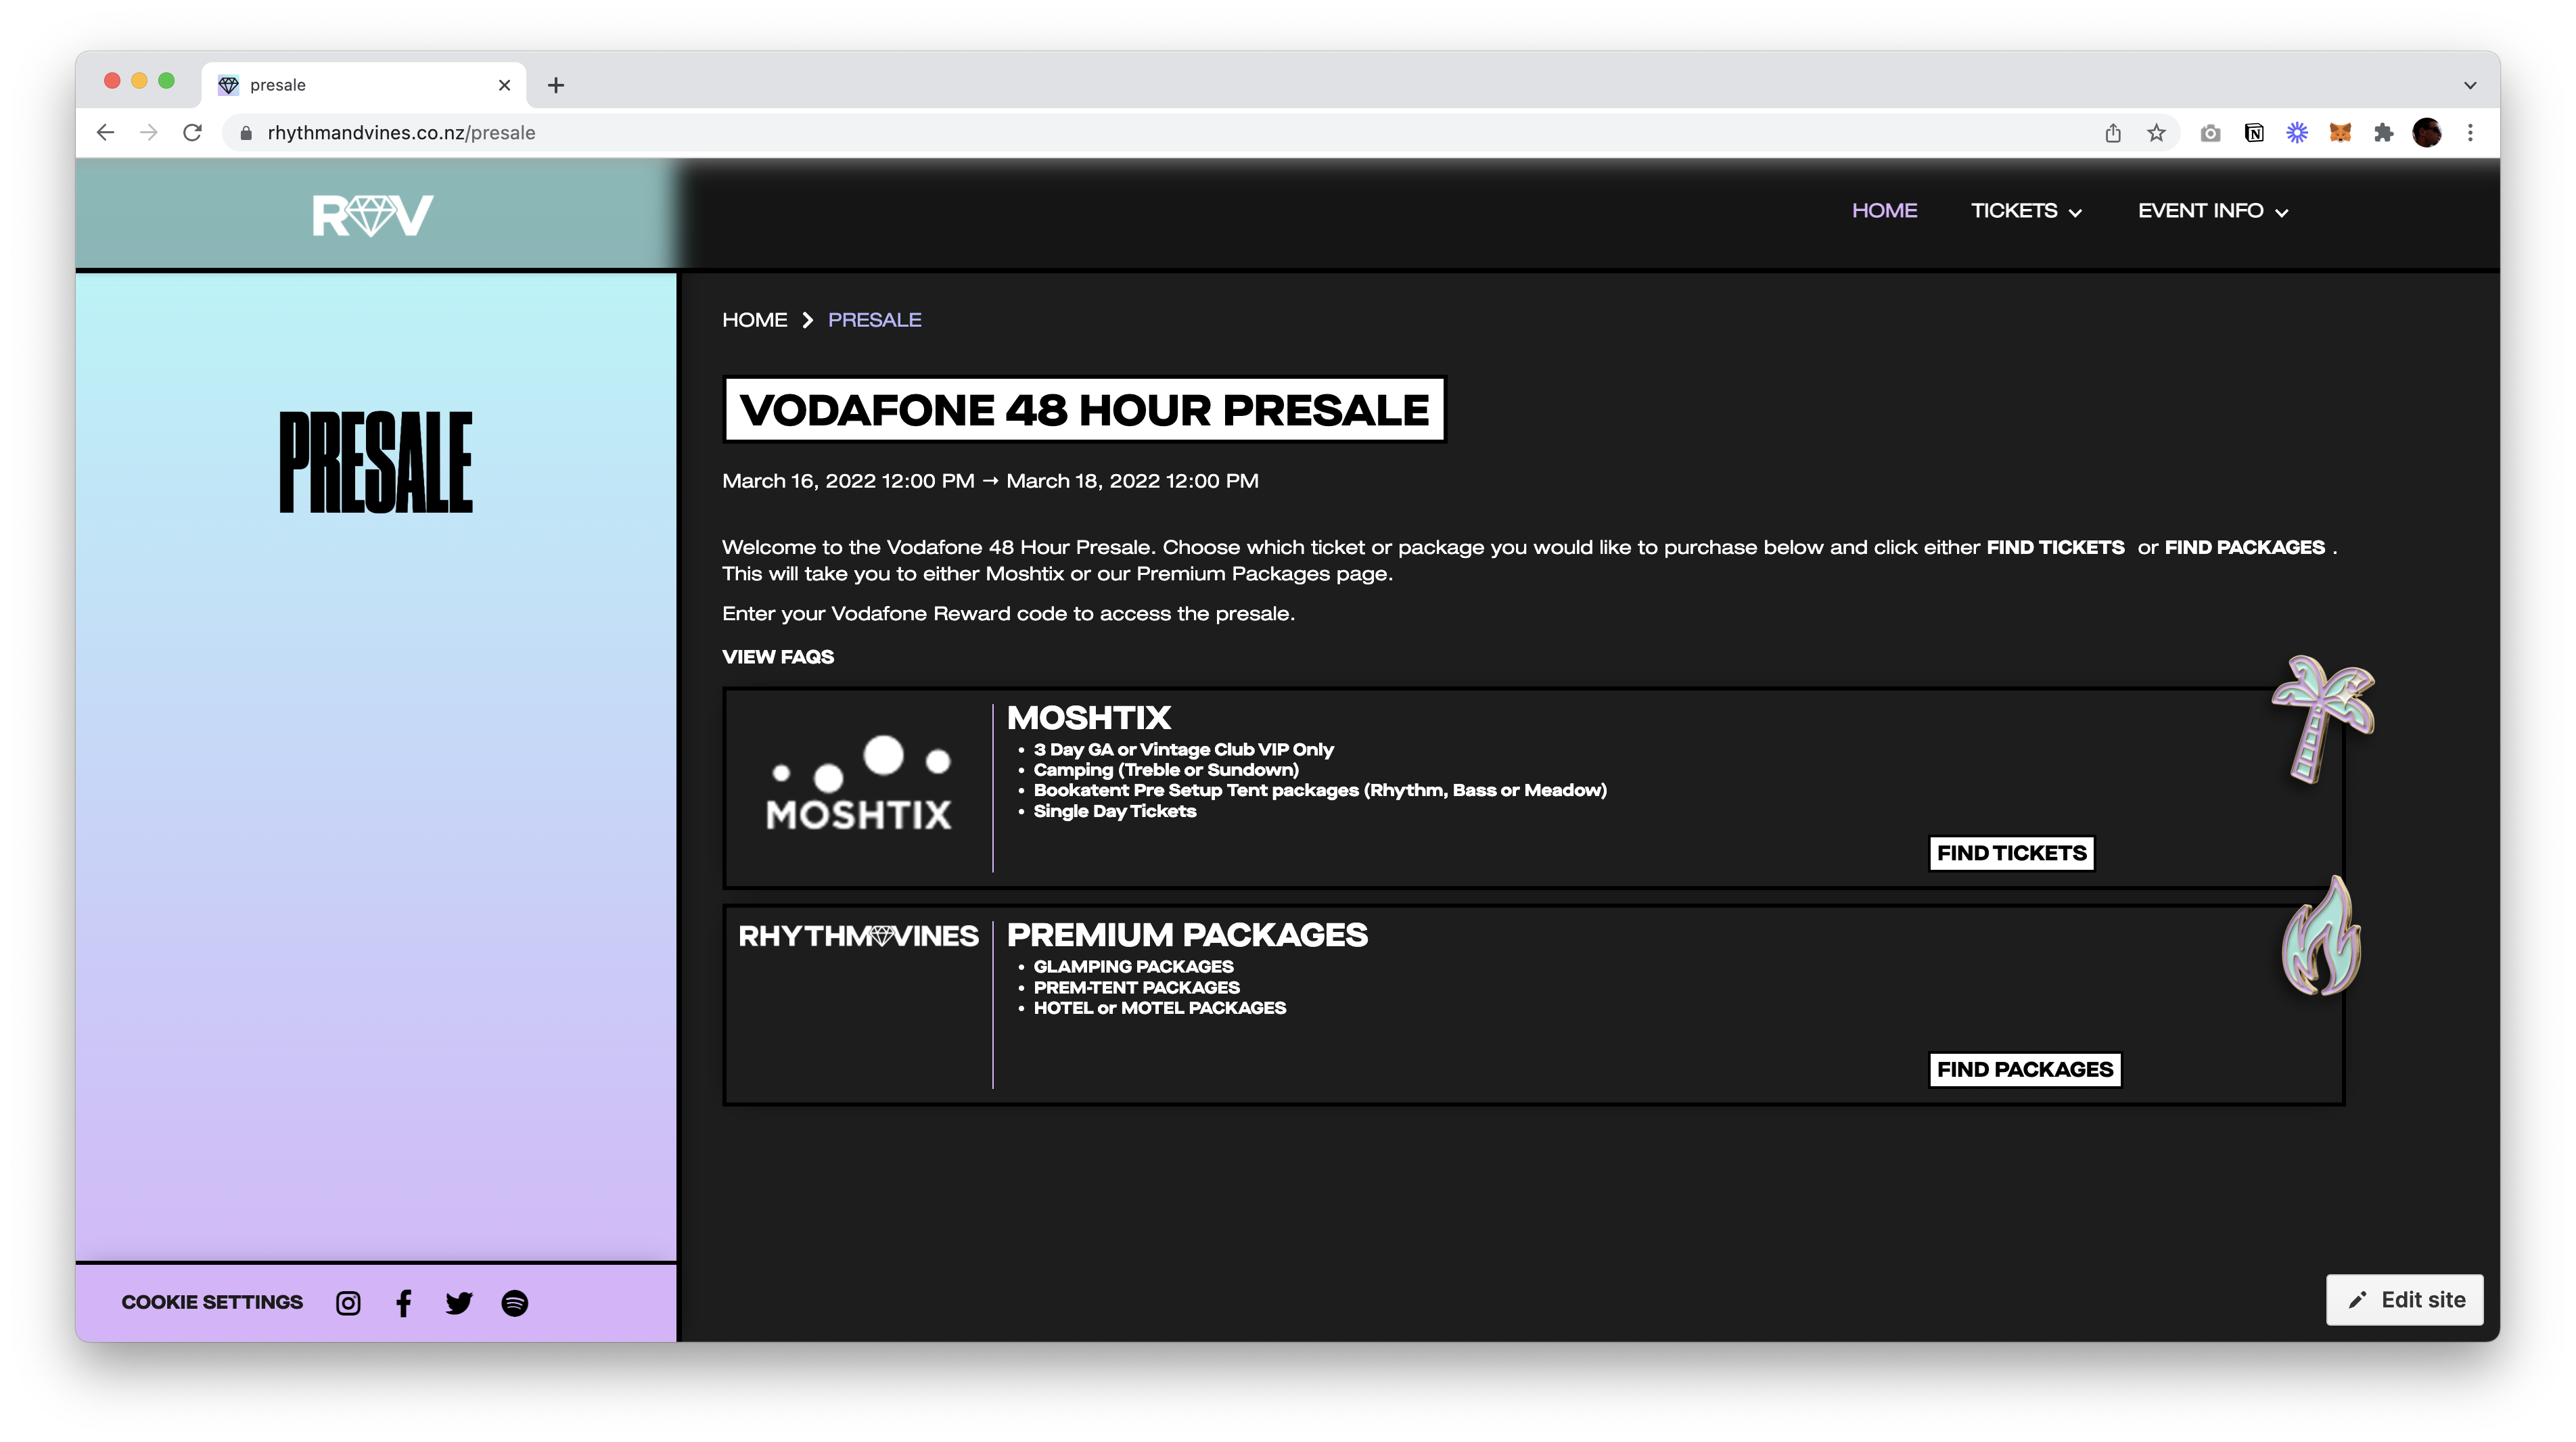
Task: Open a new browser tab
Action: (x=556, y=85)
